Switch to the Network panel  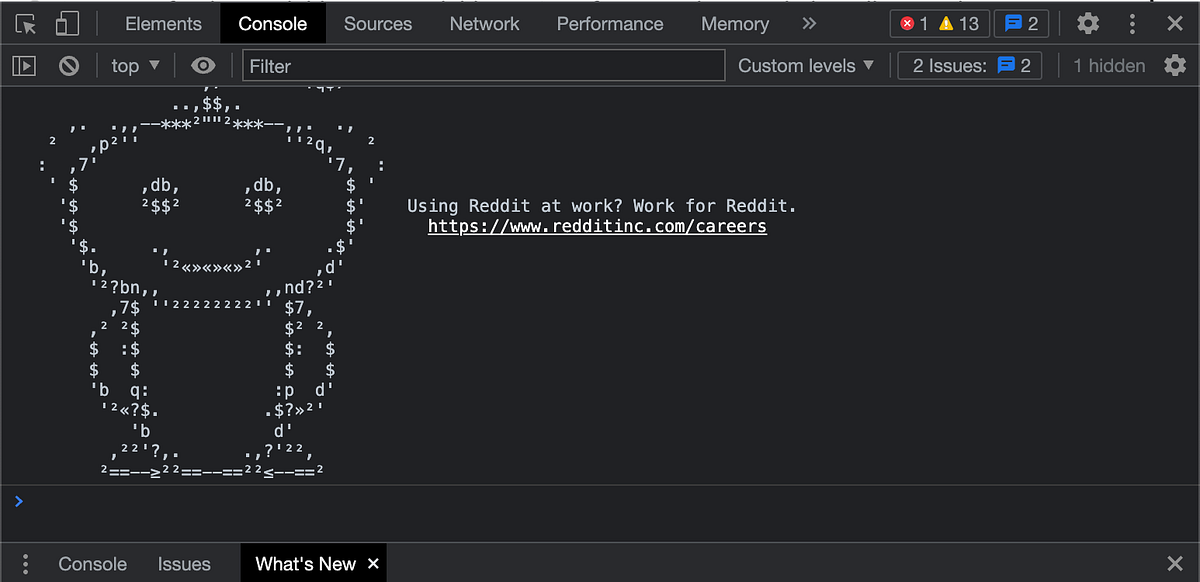(484, 23)
